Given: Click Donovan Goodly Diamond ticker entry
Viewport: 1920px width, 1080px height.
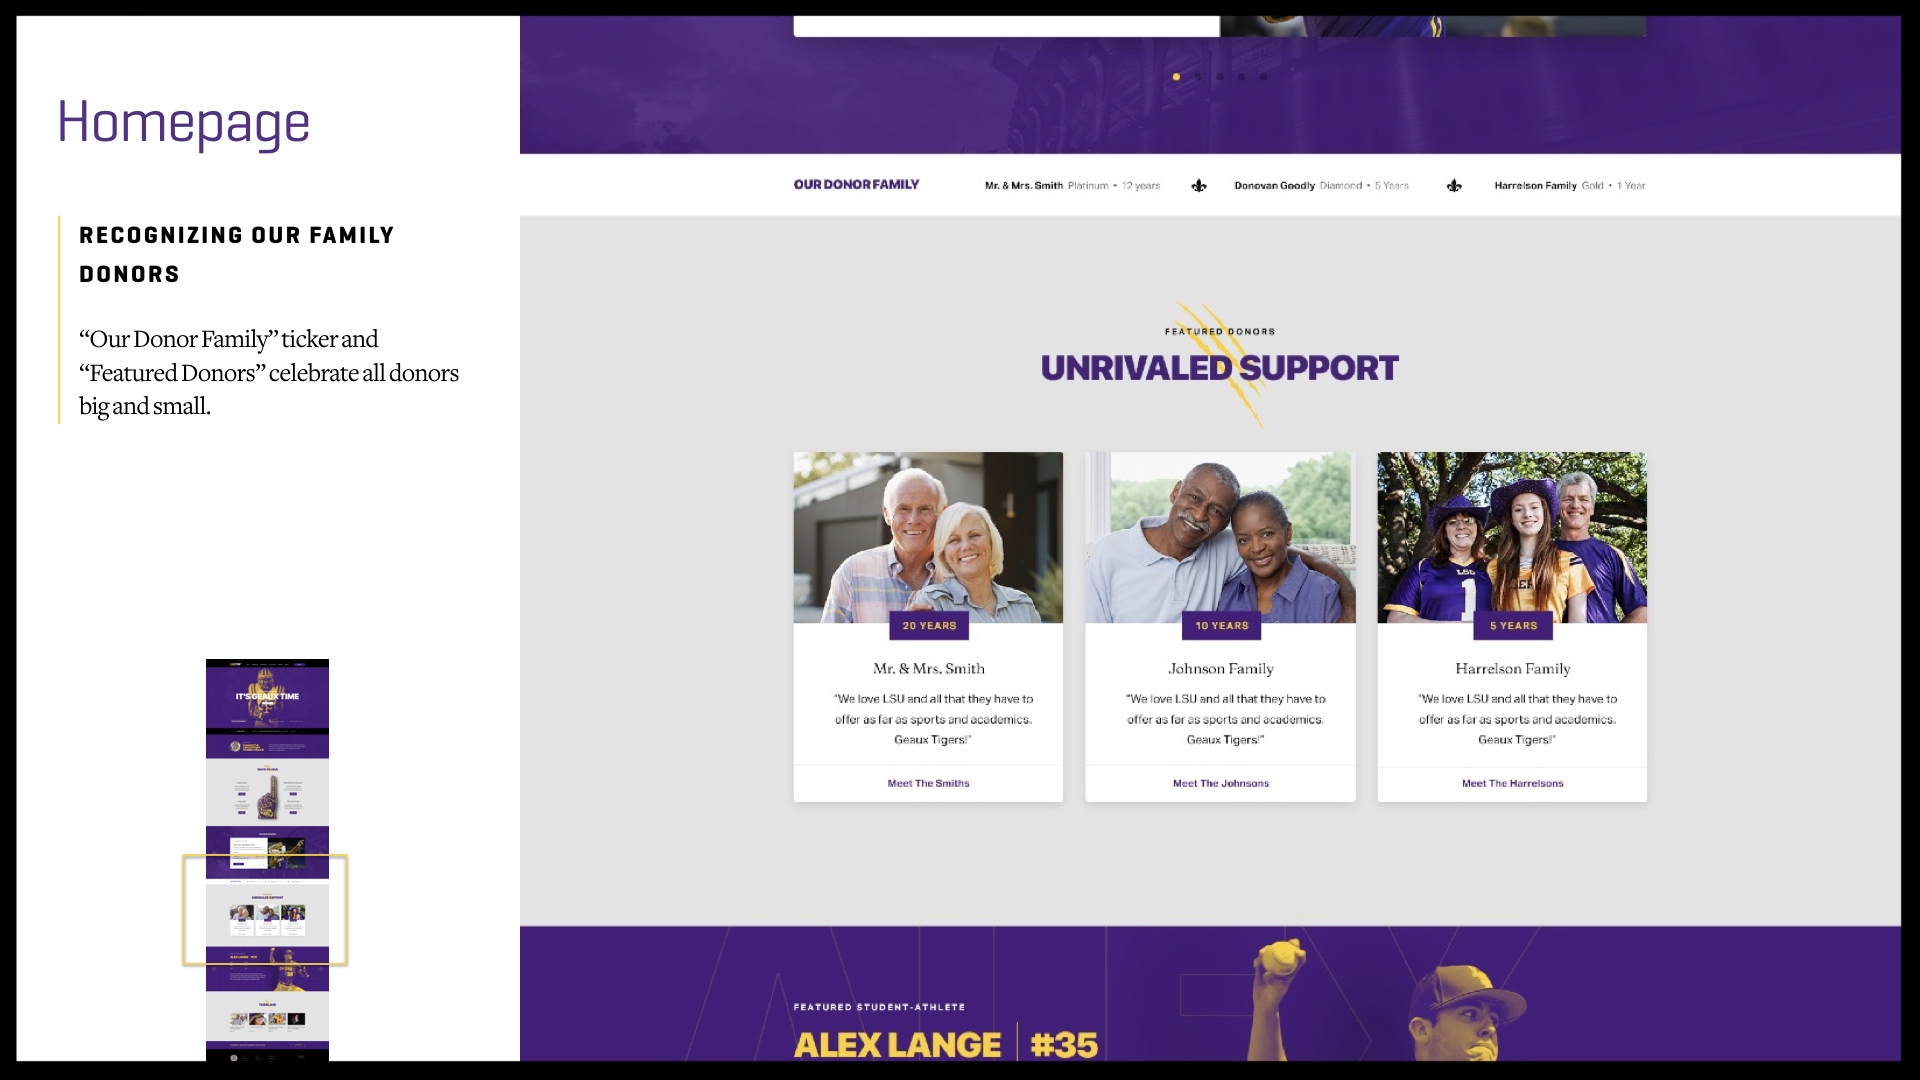Looking at the screenshot, I should 1321,186.
